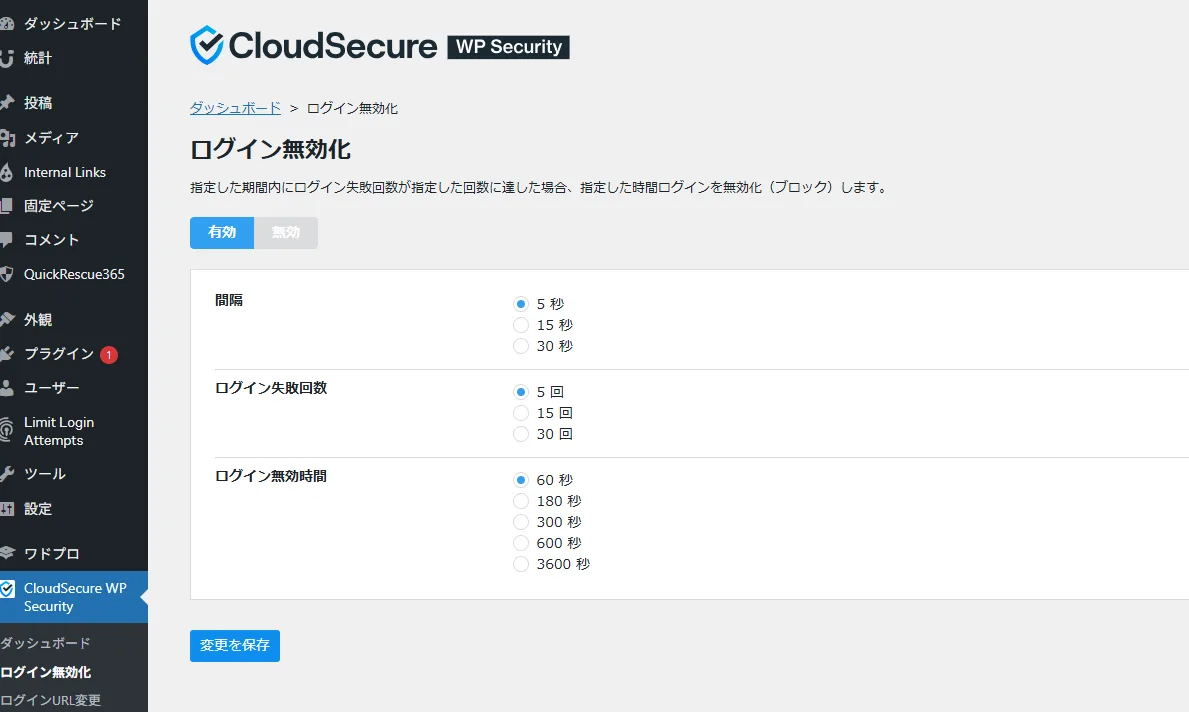Screen dimensions: 1189x712
Task: Select the 5 秒 interval option
Action: [x=520, y=304]
